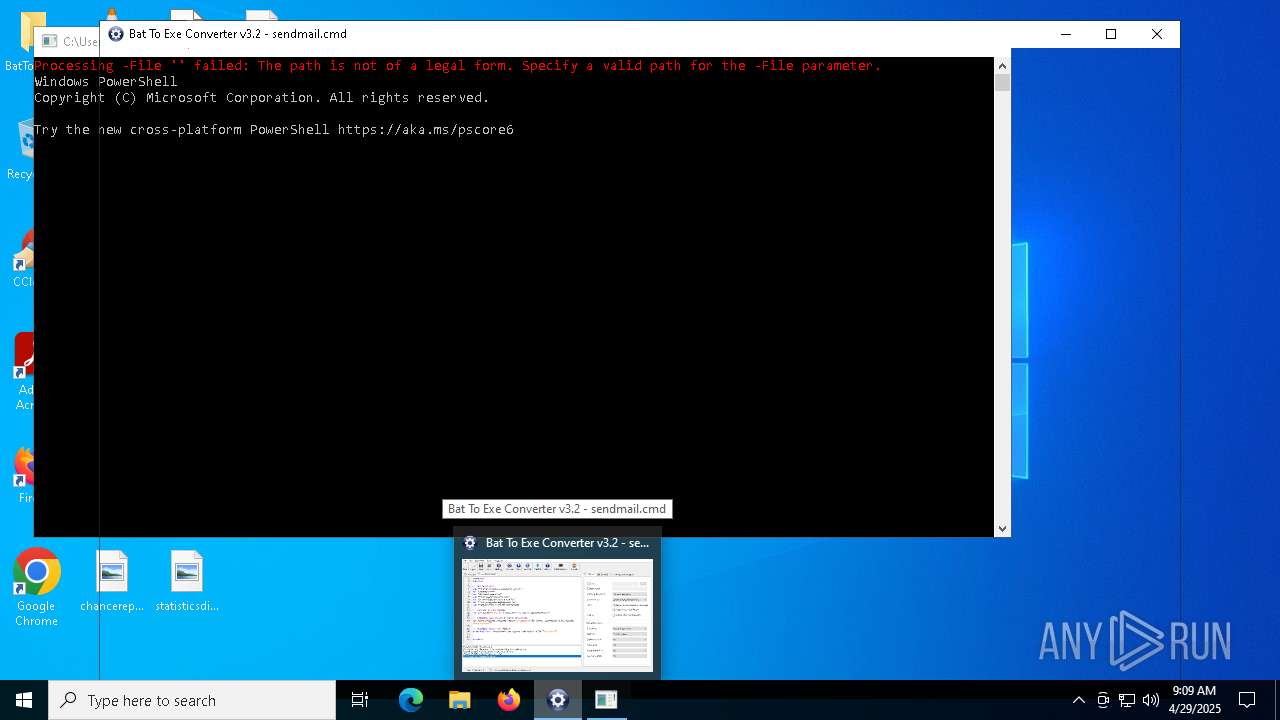This screenshot has width=1280, height=720.
Task: Minimize the Bat To Exe Converter window
Action: (x=1065, y=34)
